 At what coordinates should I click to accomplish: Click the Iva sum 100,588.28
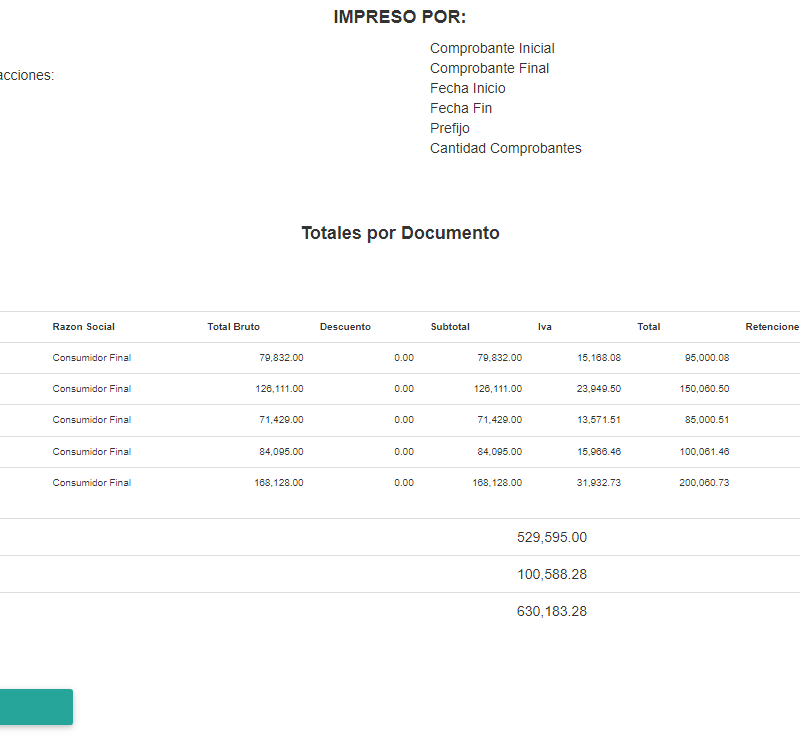coord(551,574)
